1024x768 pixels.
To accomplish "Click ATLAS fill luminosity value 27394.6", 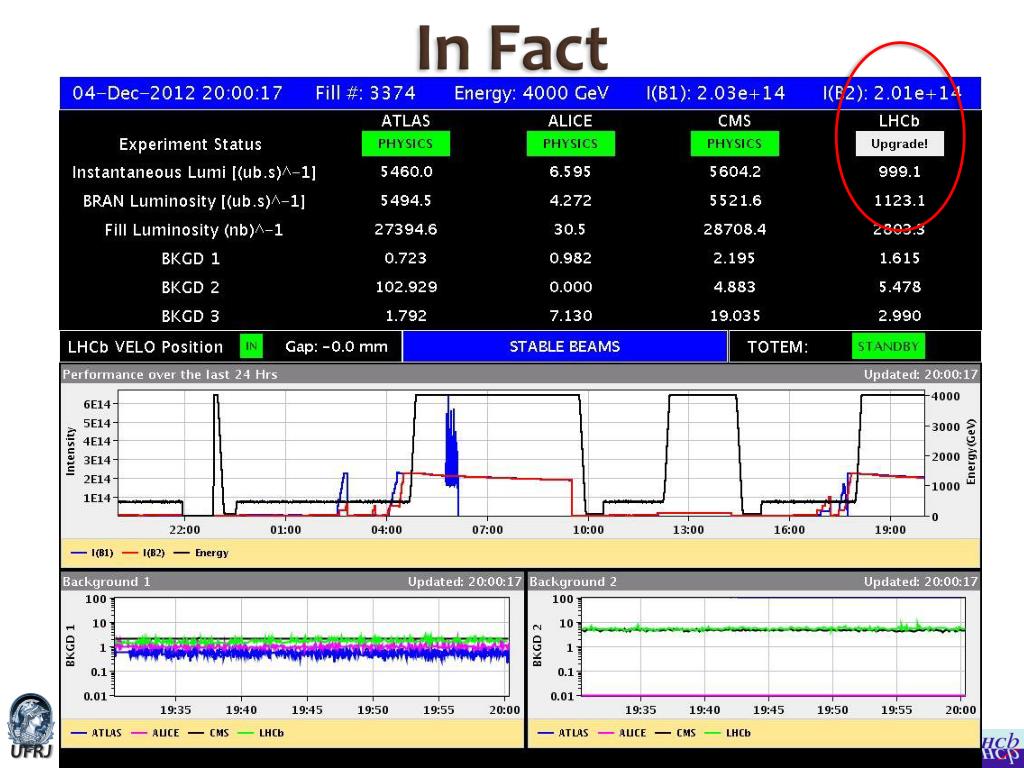I will [406, 229].
